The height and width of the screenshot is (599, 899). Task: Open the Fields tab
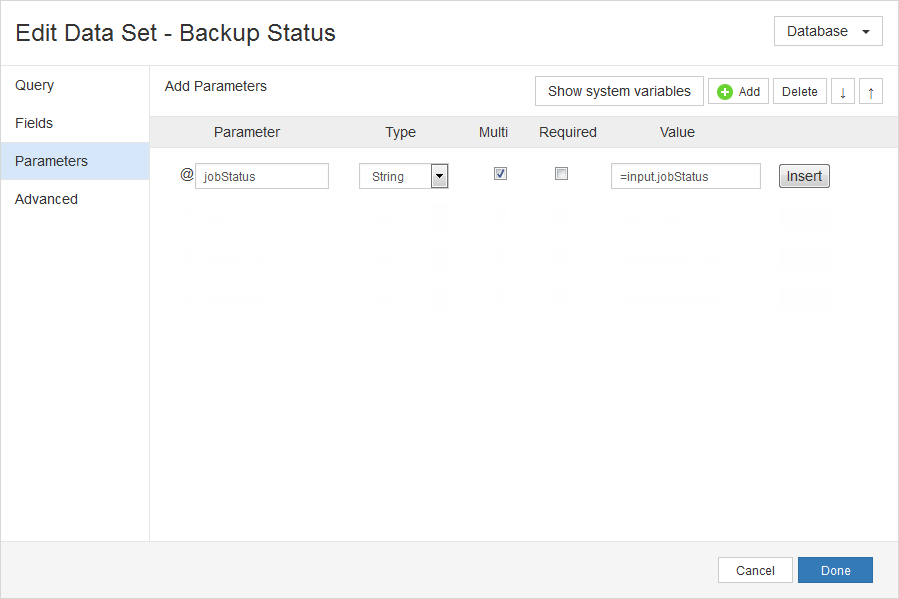coord(35,123)
